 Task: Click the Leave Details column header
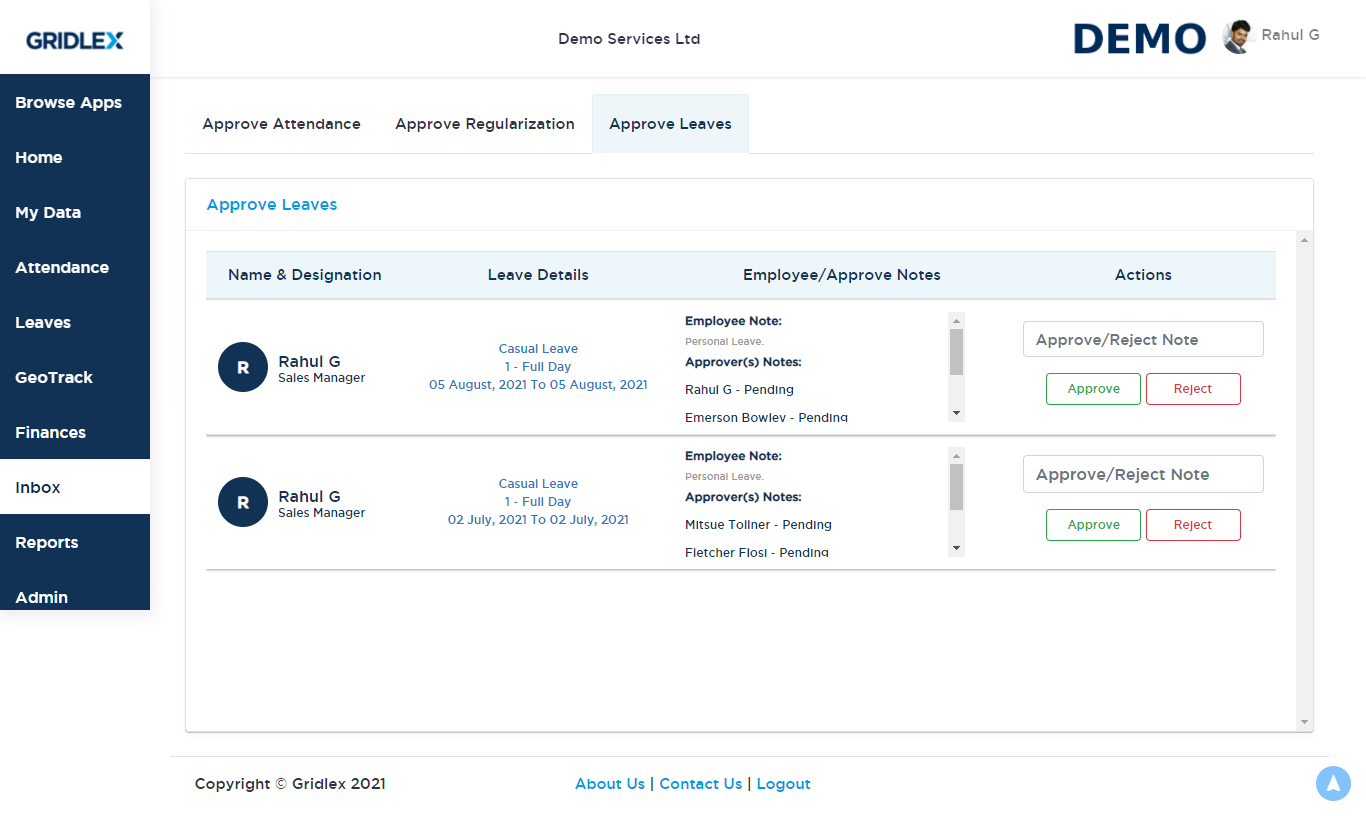tap(538, 275)
